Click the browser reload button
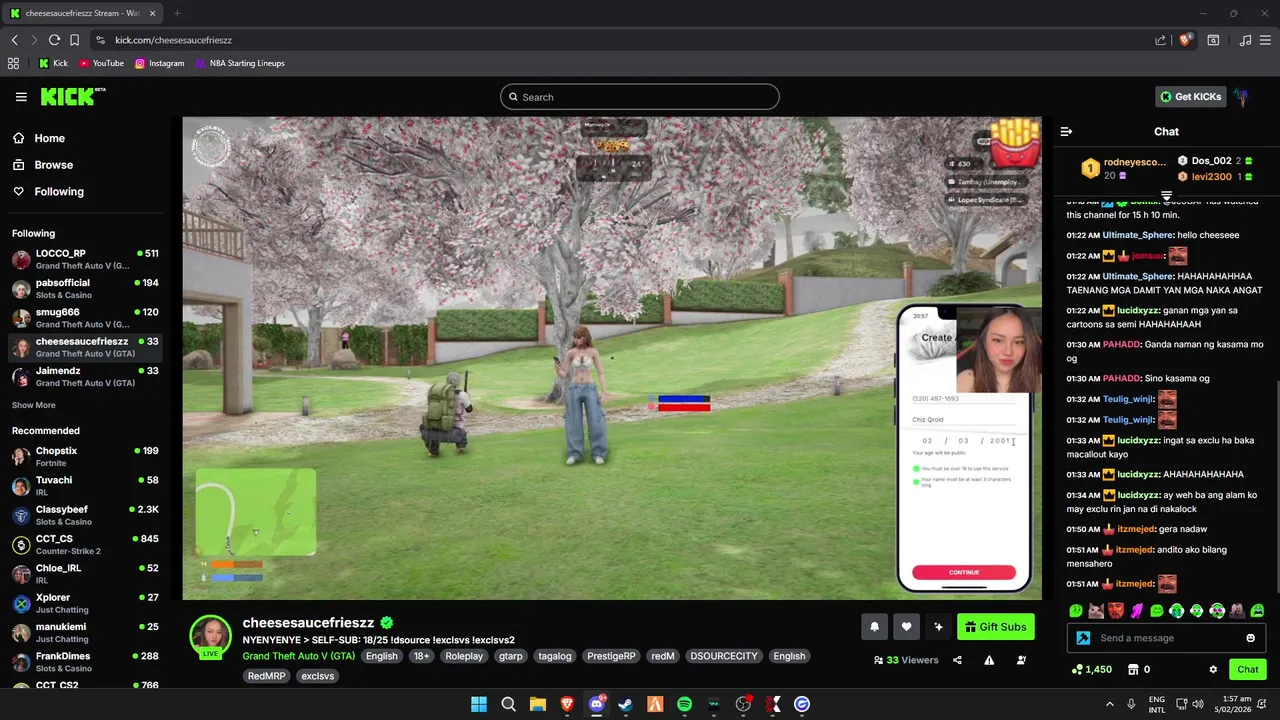Screen dimensions: 1280x720 pos(54,40)
